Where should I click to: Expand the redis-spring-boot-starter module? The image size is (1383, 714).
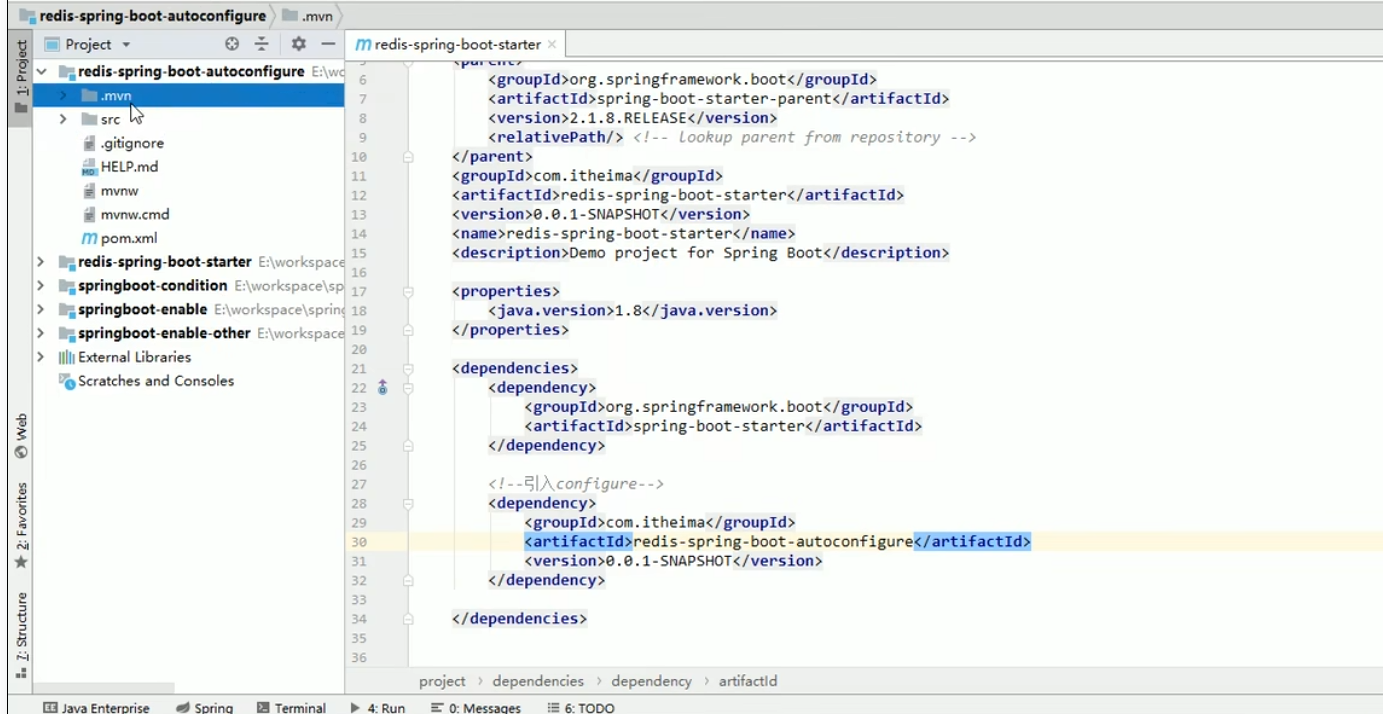point(40,262)
